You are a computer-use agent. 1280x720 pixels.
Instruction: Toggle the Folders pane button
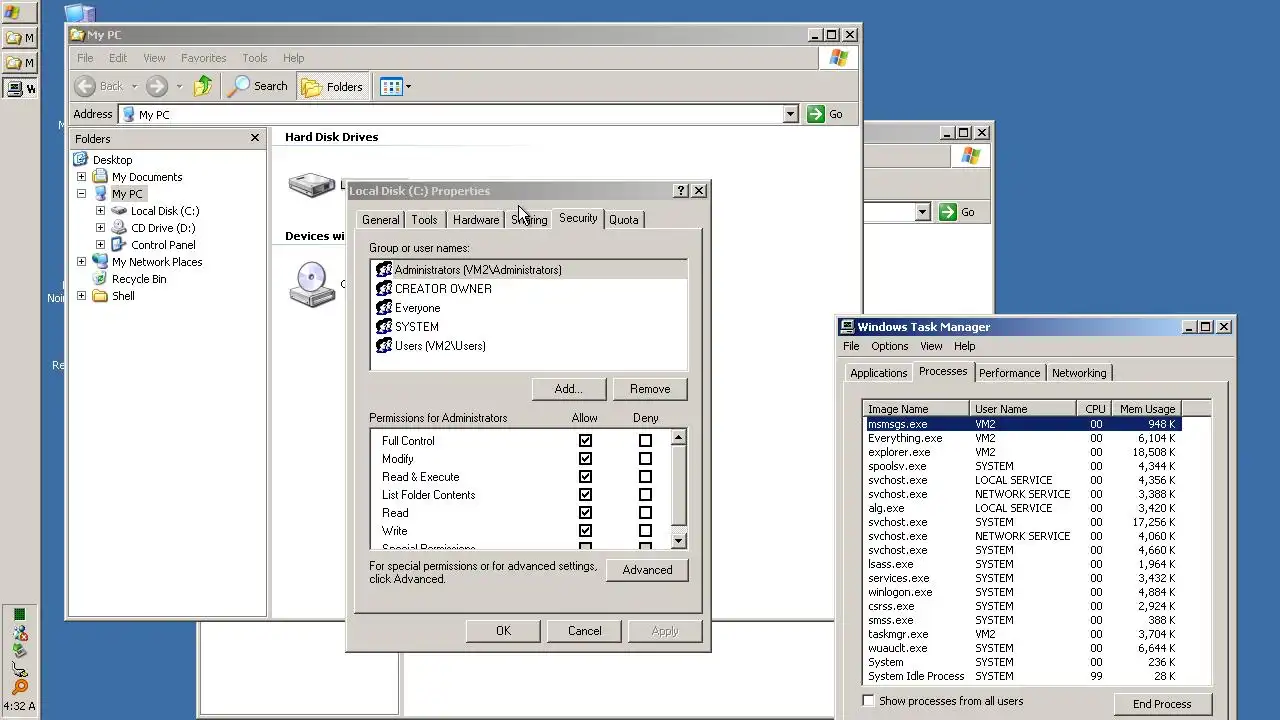point(332,86)
